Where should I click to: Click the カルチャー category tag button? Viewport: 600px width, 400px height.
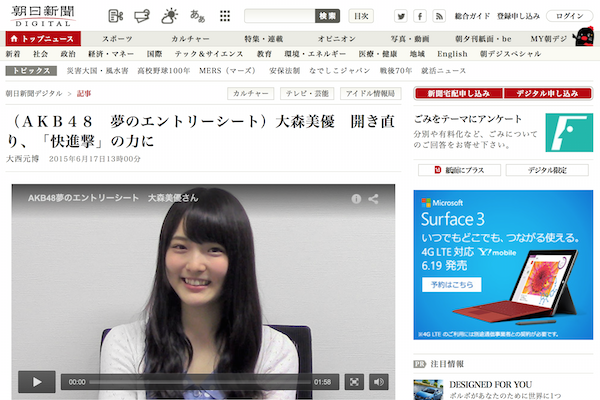(251, 93)
